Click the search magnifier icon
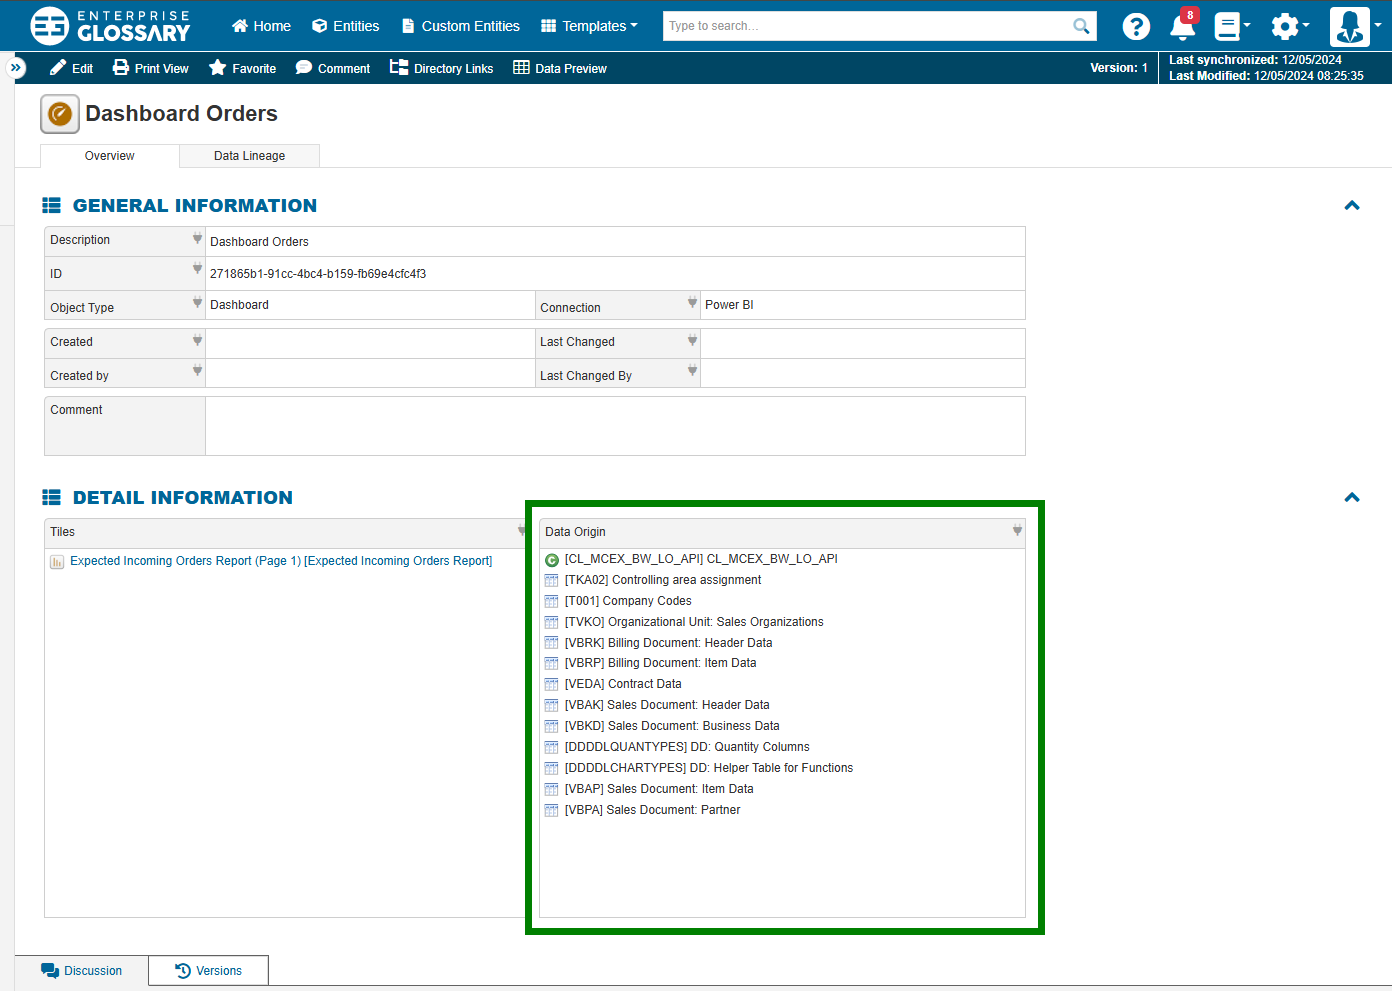Image resolution: width=1392 pixels, height=991 pixels. point(1081,26)
